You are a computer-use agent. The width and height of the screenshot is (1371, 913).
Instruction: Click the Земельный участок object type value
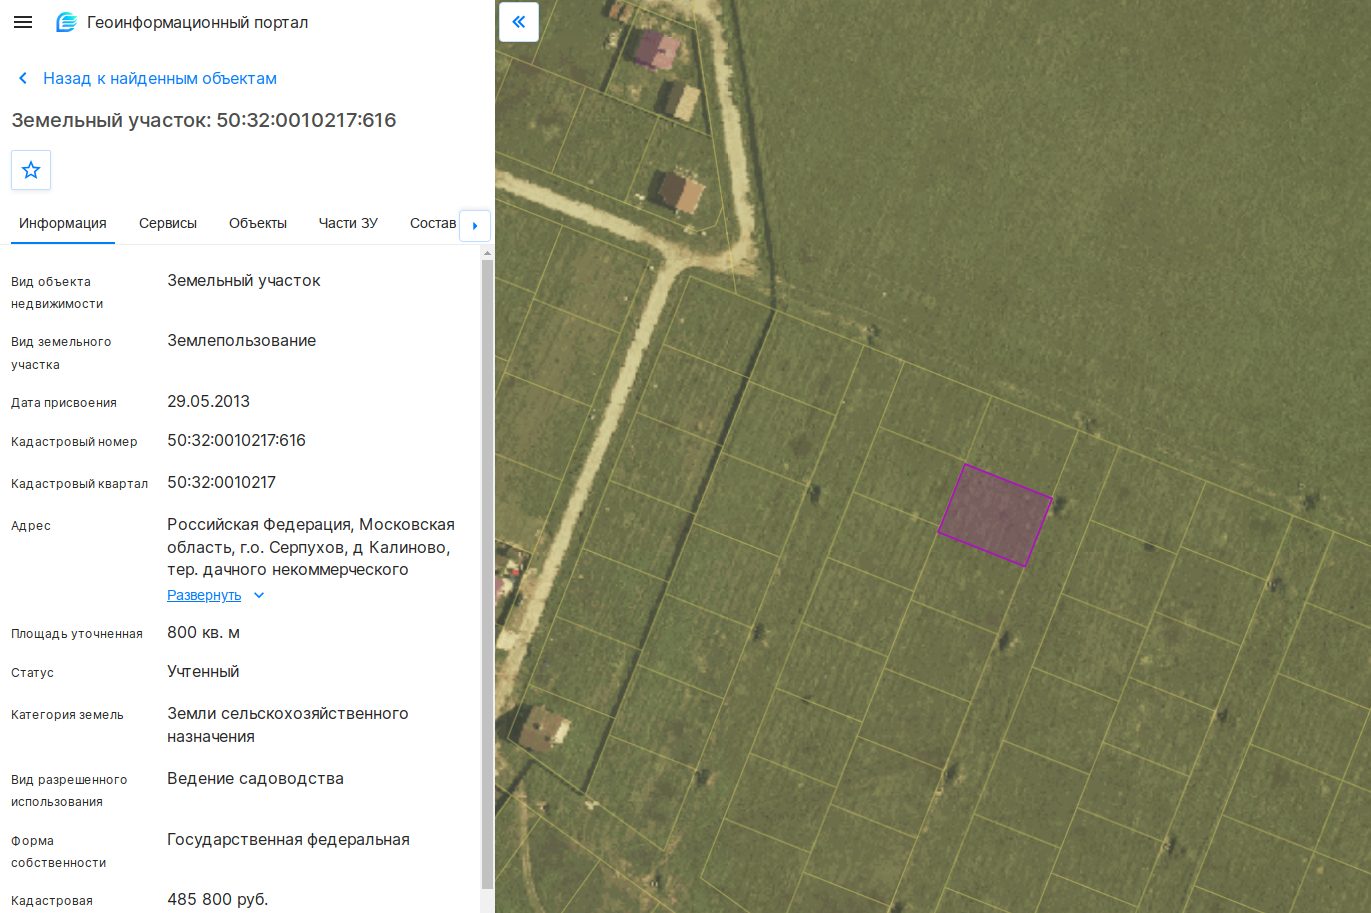(x=244, y=280)
